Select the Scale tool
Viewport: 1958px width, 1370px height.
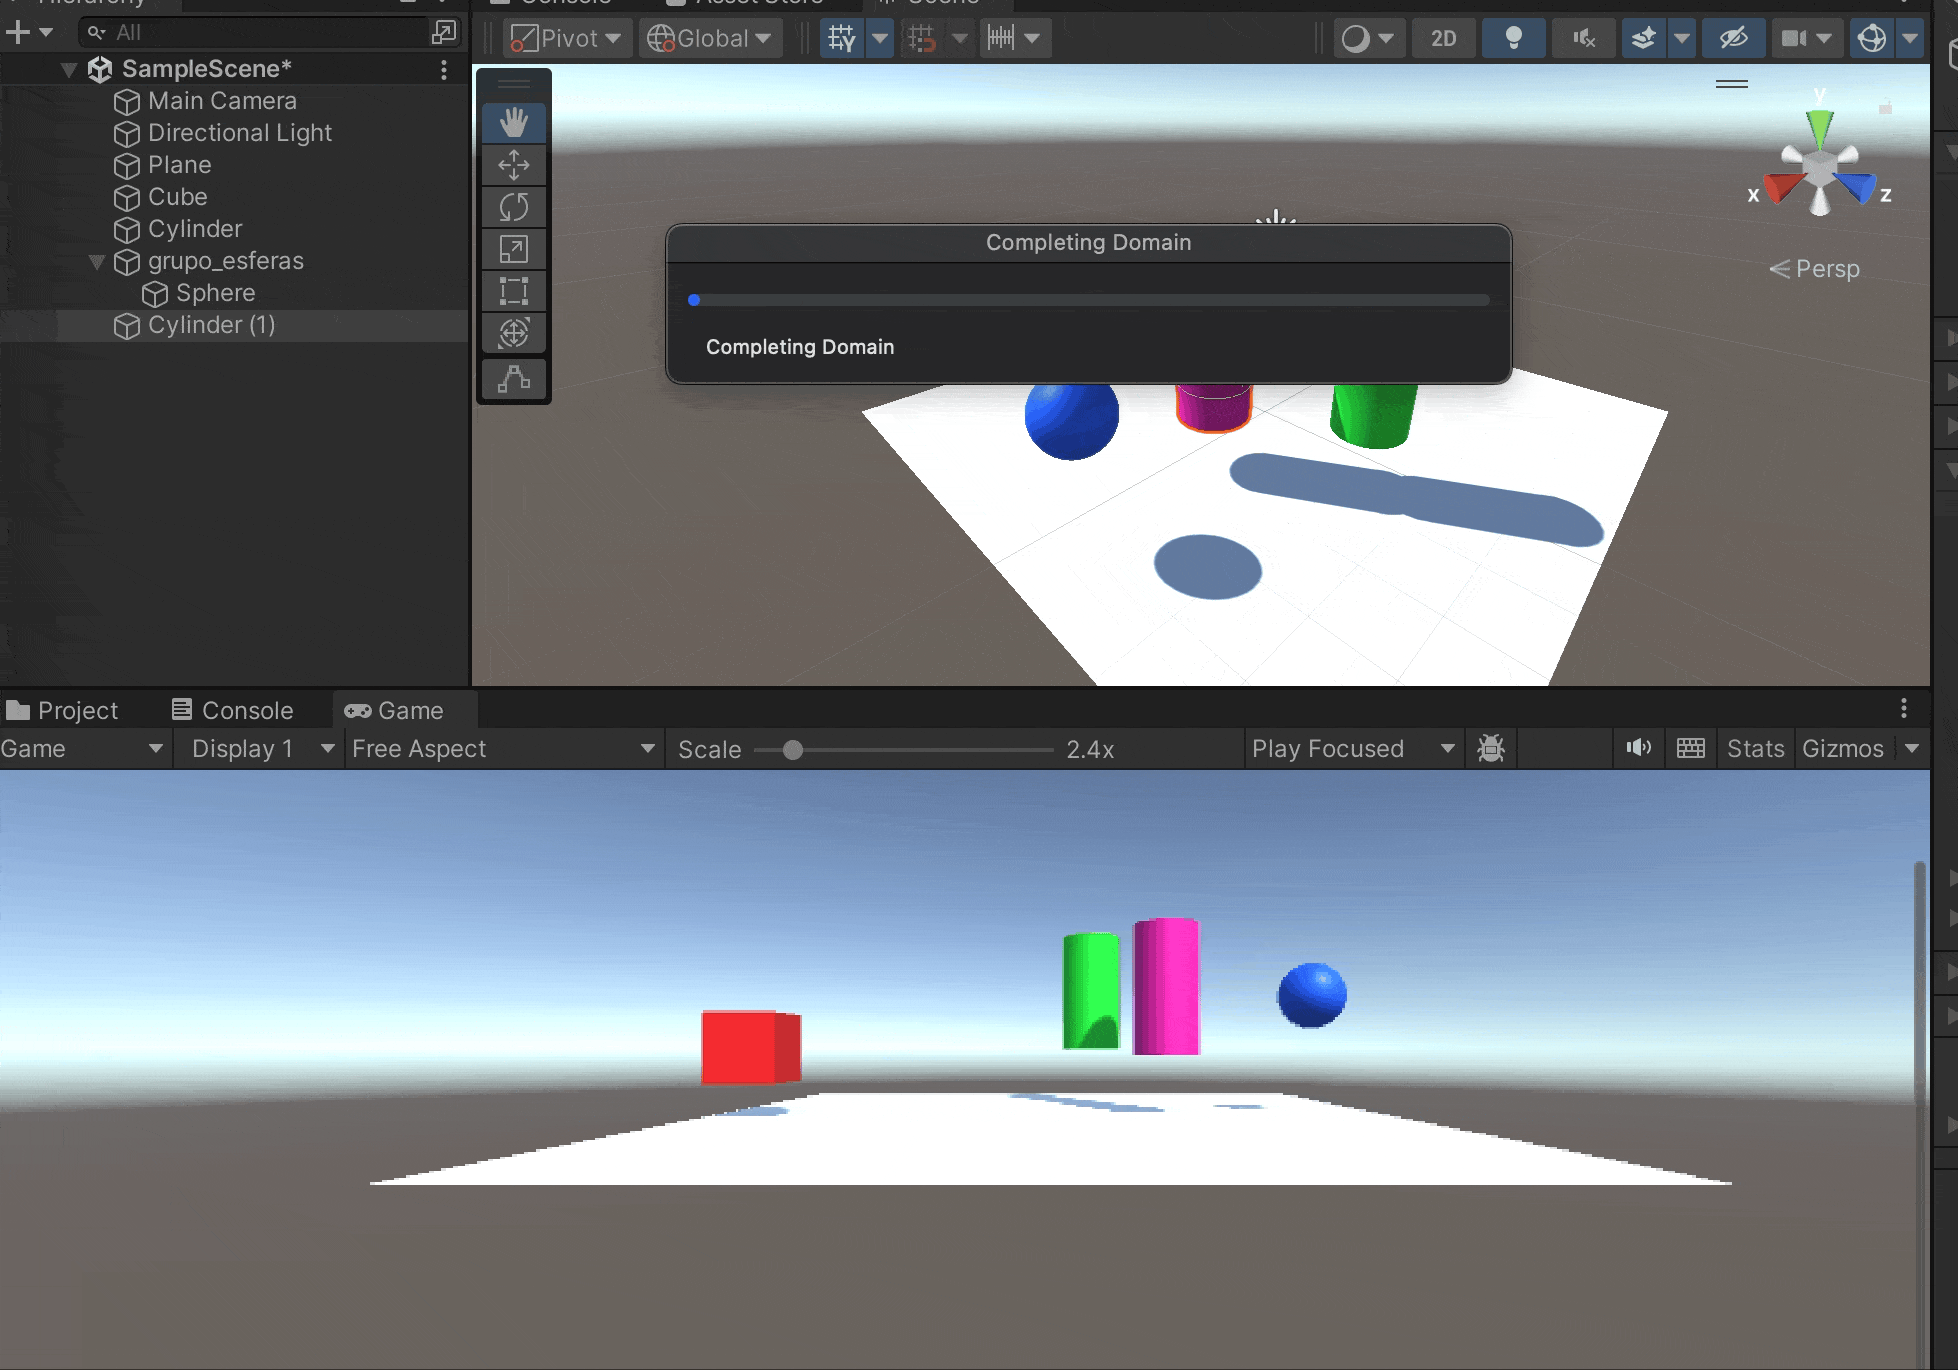coord(514,249)
